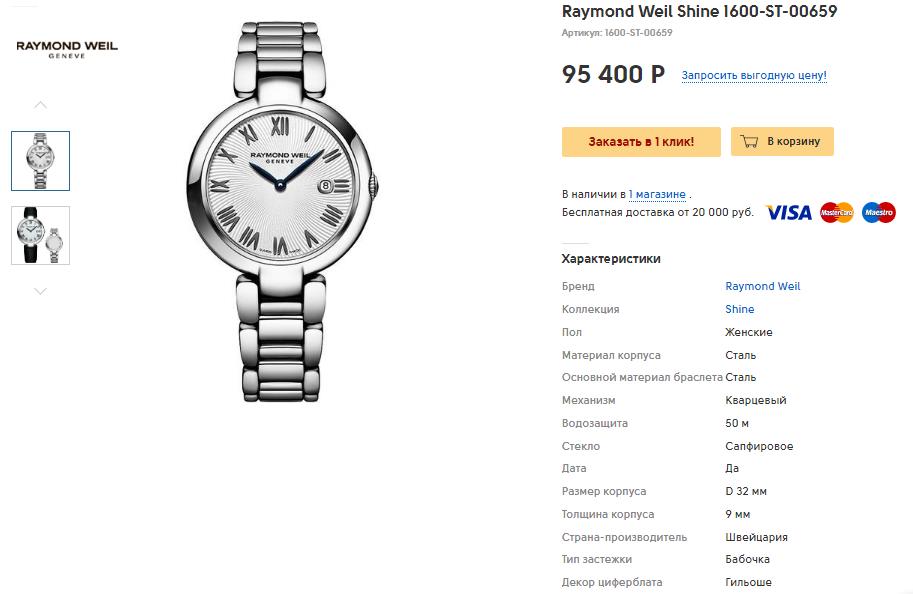Add watch via "В корзину" button
The height and width of the screenshot is (594, 913).
tap(782, 142)
